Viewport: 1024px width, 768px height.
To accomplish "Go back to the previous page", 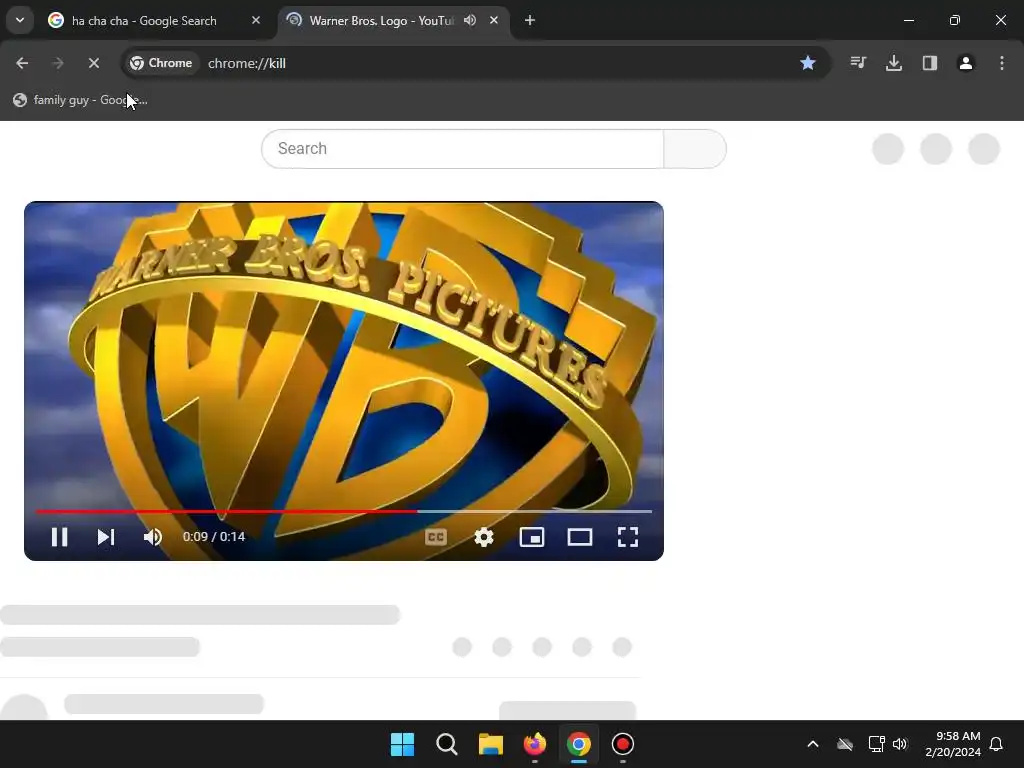I will [x=22, y=63].
